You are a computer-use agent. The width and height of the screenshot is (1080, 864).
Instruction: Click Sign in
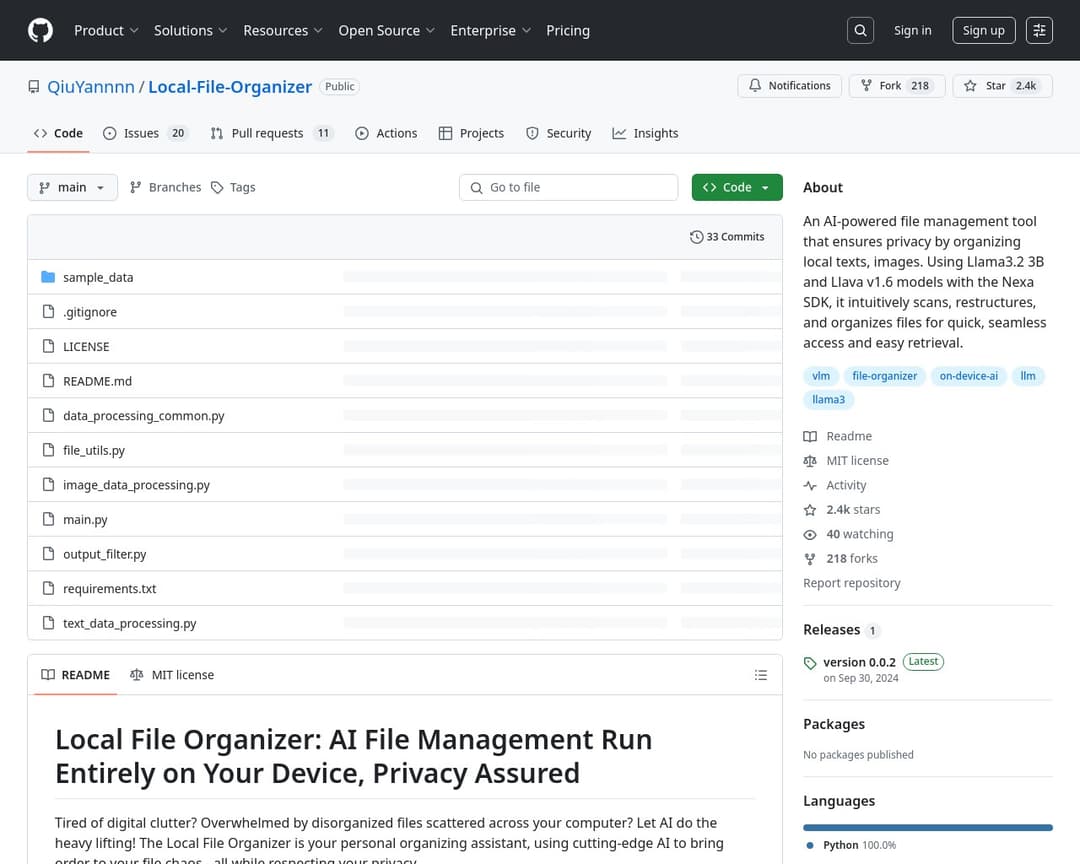point(913,30)
